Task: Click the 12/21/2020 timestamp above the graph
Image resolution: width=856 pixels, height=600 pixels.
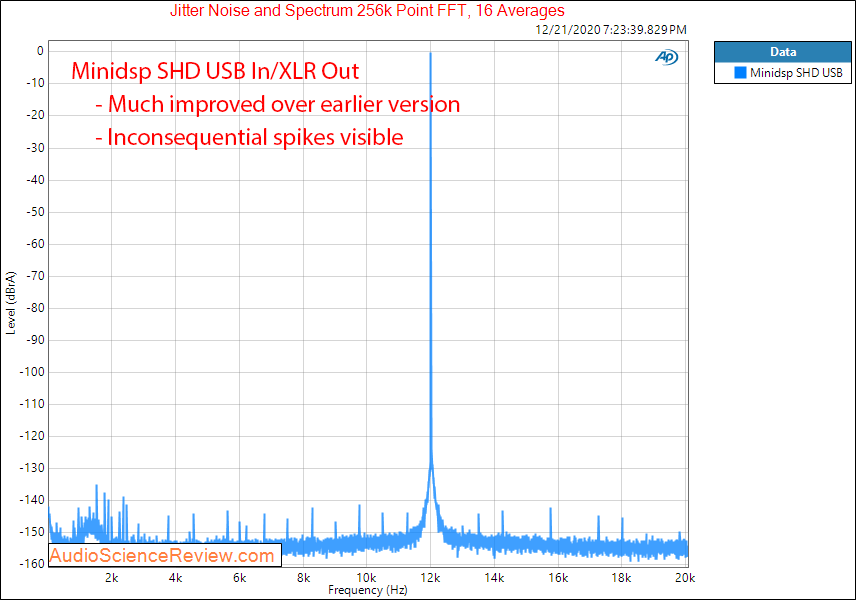Action: [610, 30]
